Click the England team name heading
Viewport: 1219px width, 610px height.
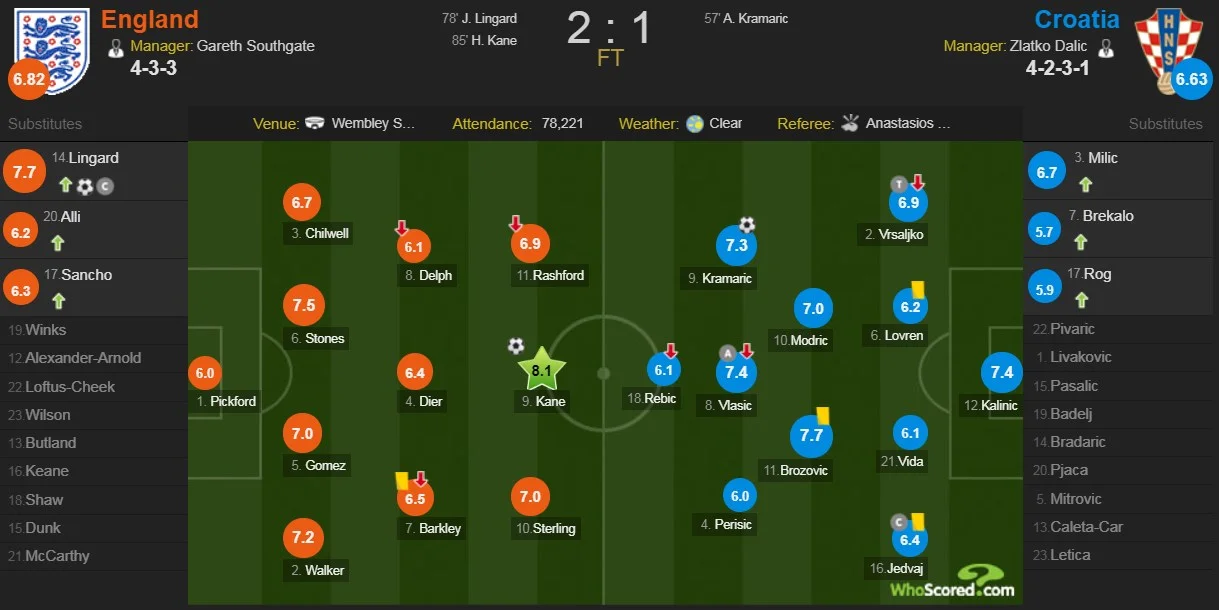click(150, 19)
